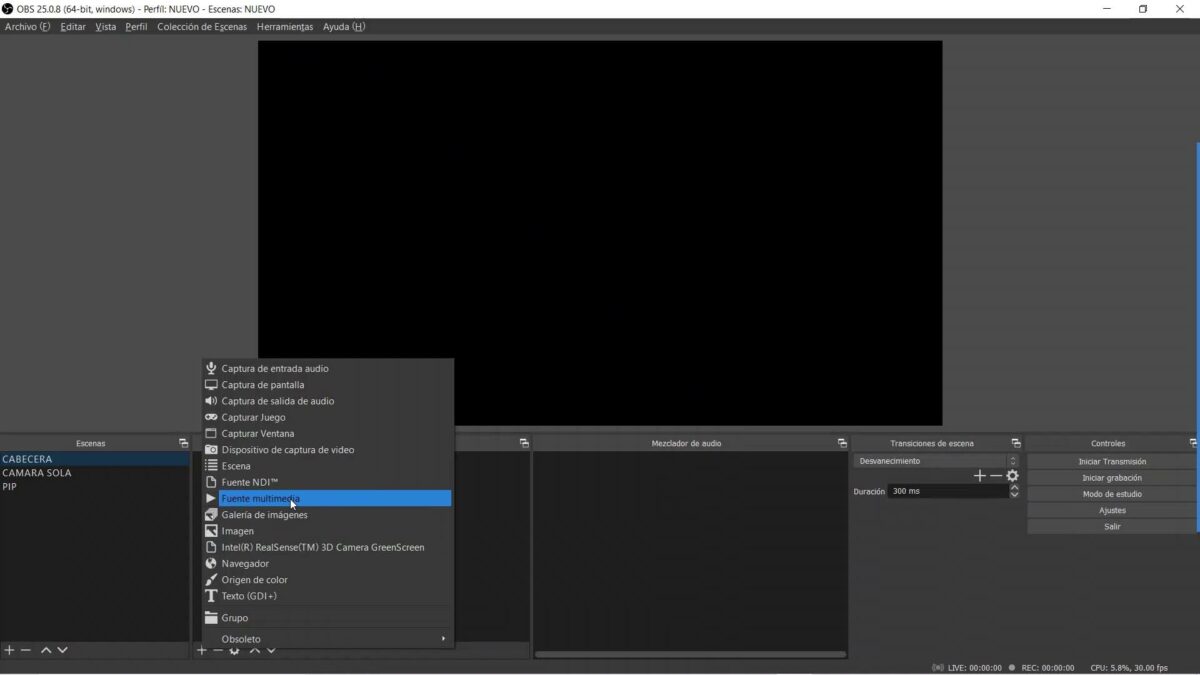The image size is (1200, 675).
Task: Open the Herramientas menu
Action: click(285, 27)
